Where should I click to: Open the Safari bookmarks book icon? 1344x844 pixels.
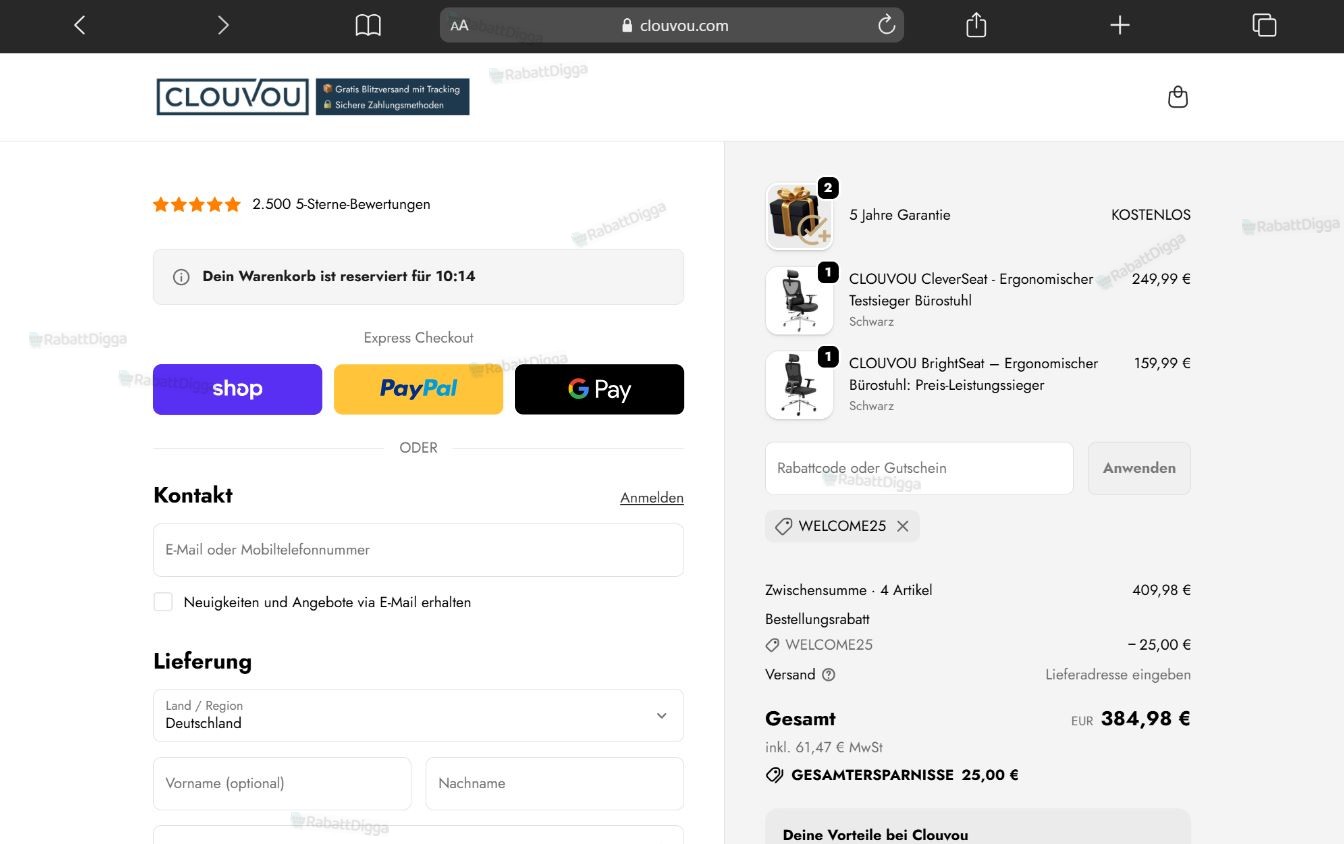tap(368, 25)
